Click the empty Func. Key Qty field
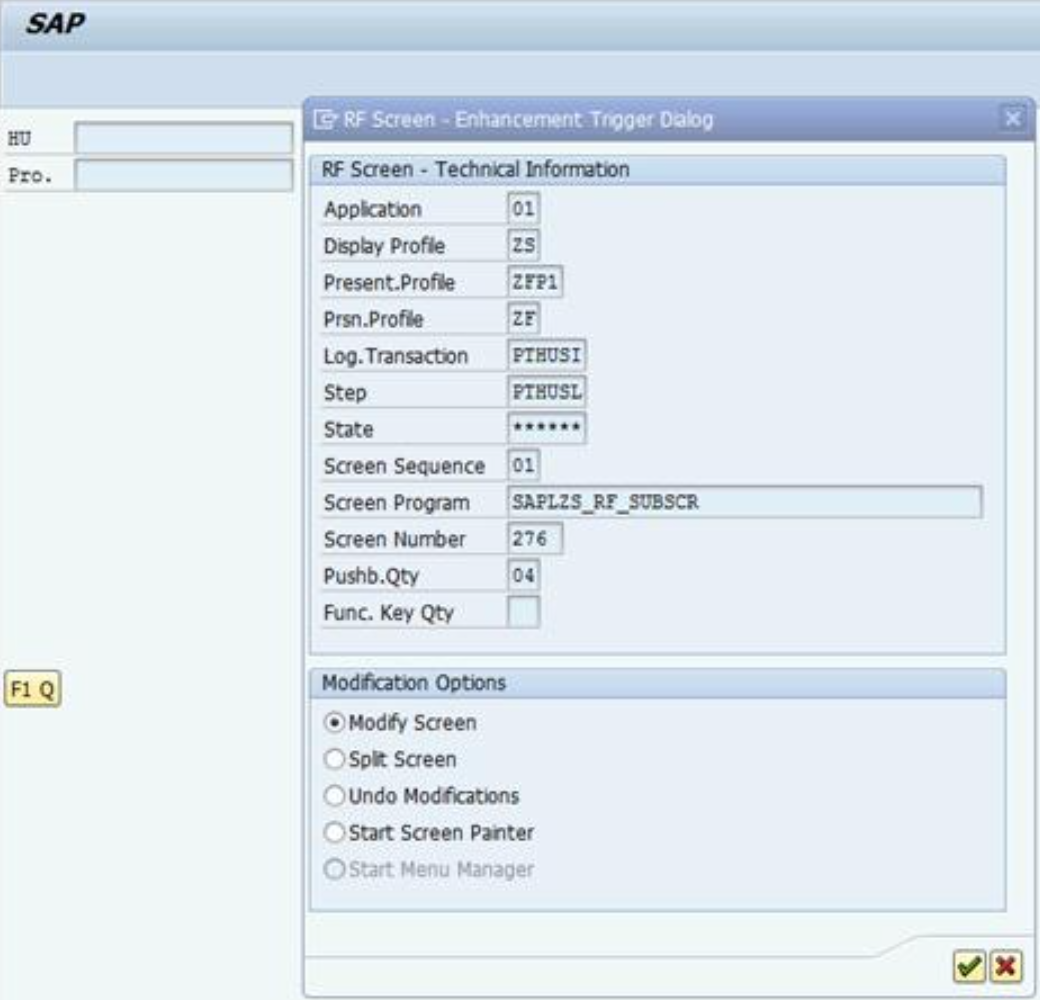Image resolution: width=1040 pixels, height=1000 pixels. pos(523,612)
